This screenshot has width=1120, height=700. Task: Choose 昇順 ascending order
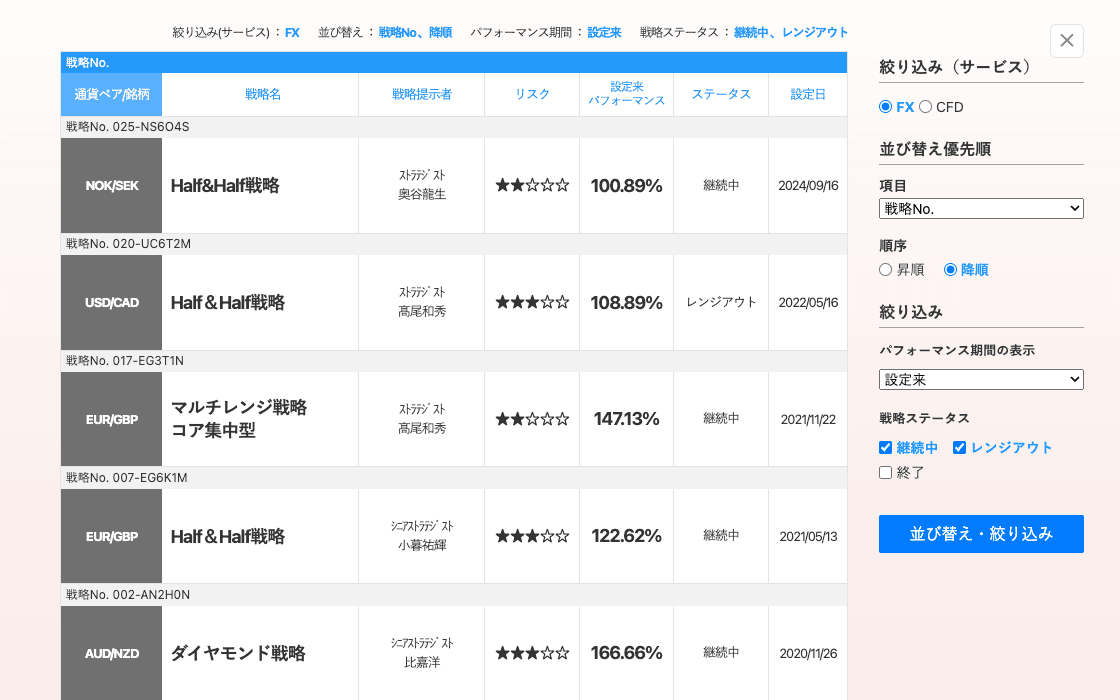click(885, 270)
